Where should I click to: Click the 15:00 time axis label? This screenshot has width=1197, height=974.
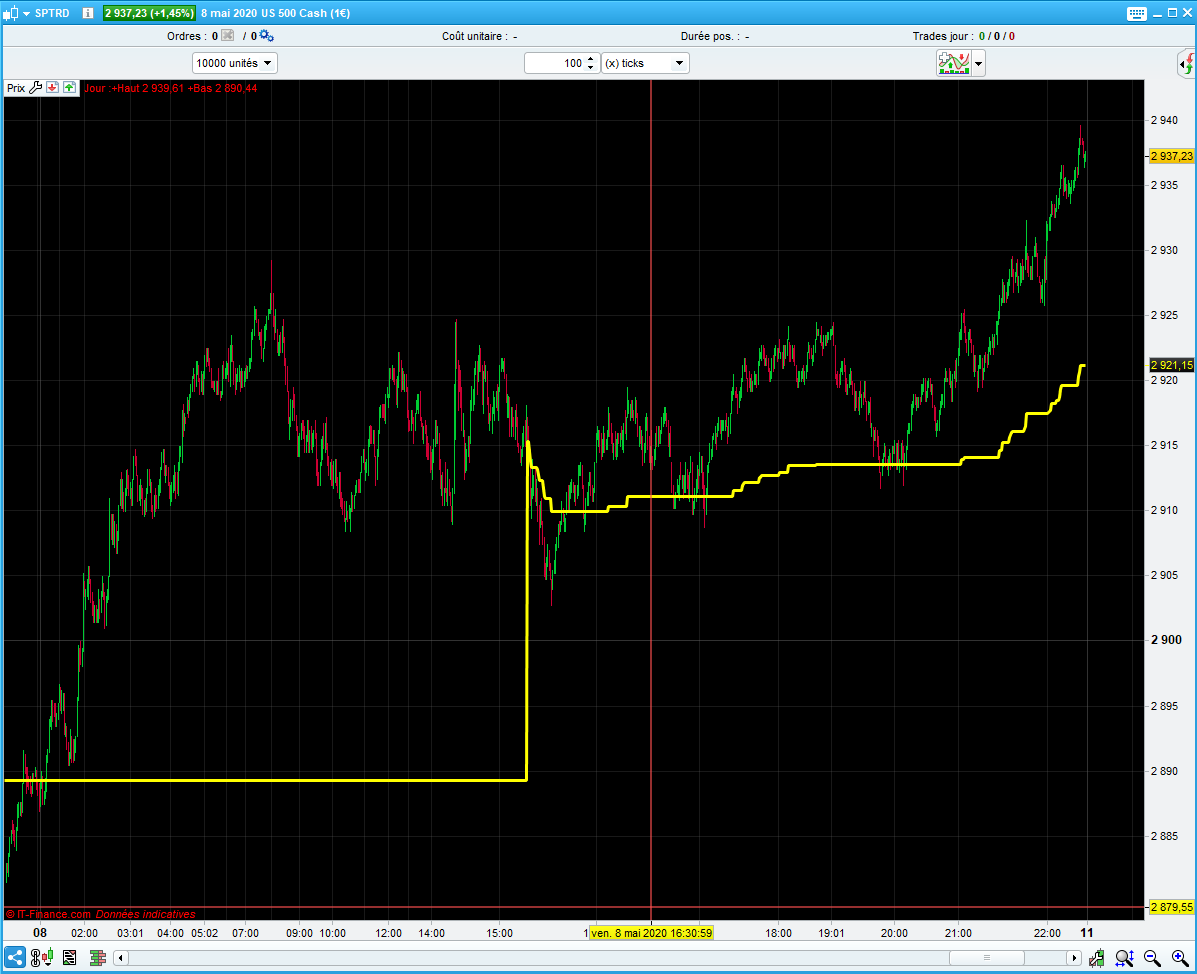click(x=499, y=933)
